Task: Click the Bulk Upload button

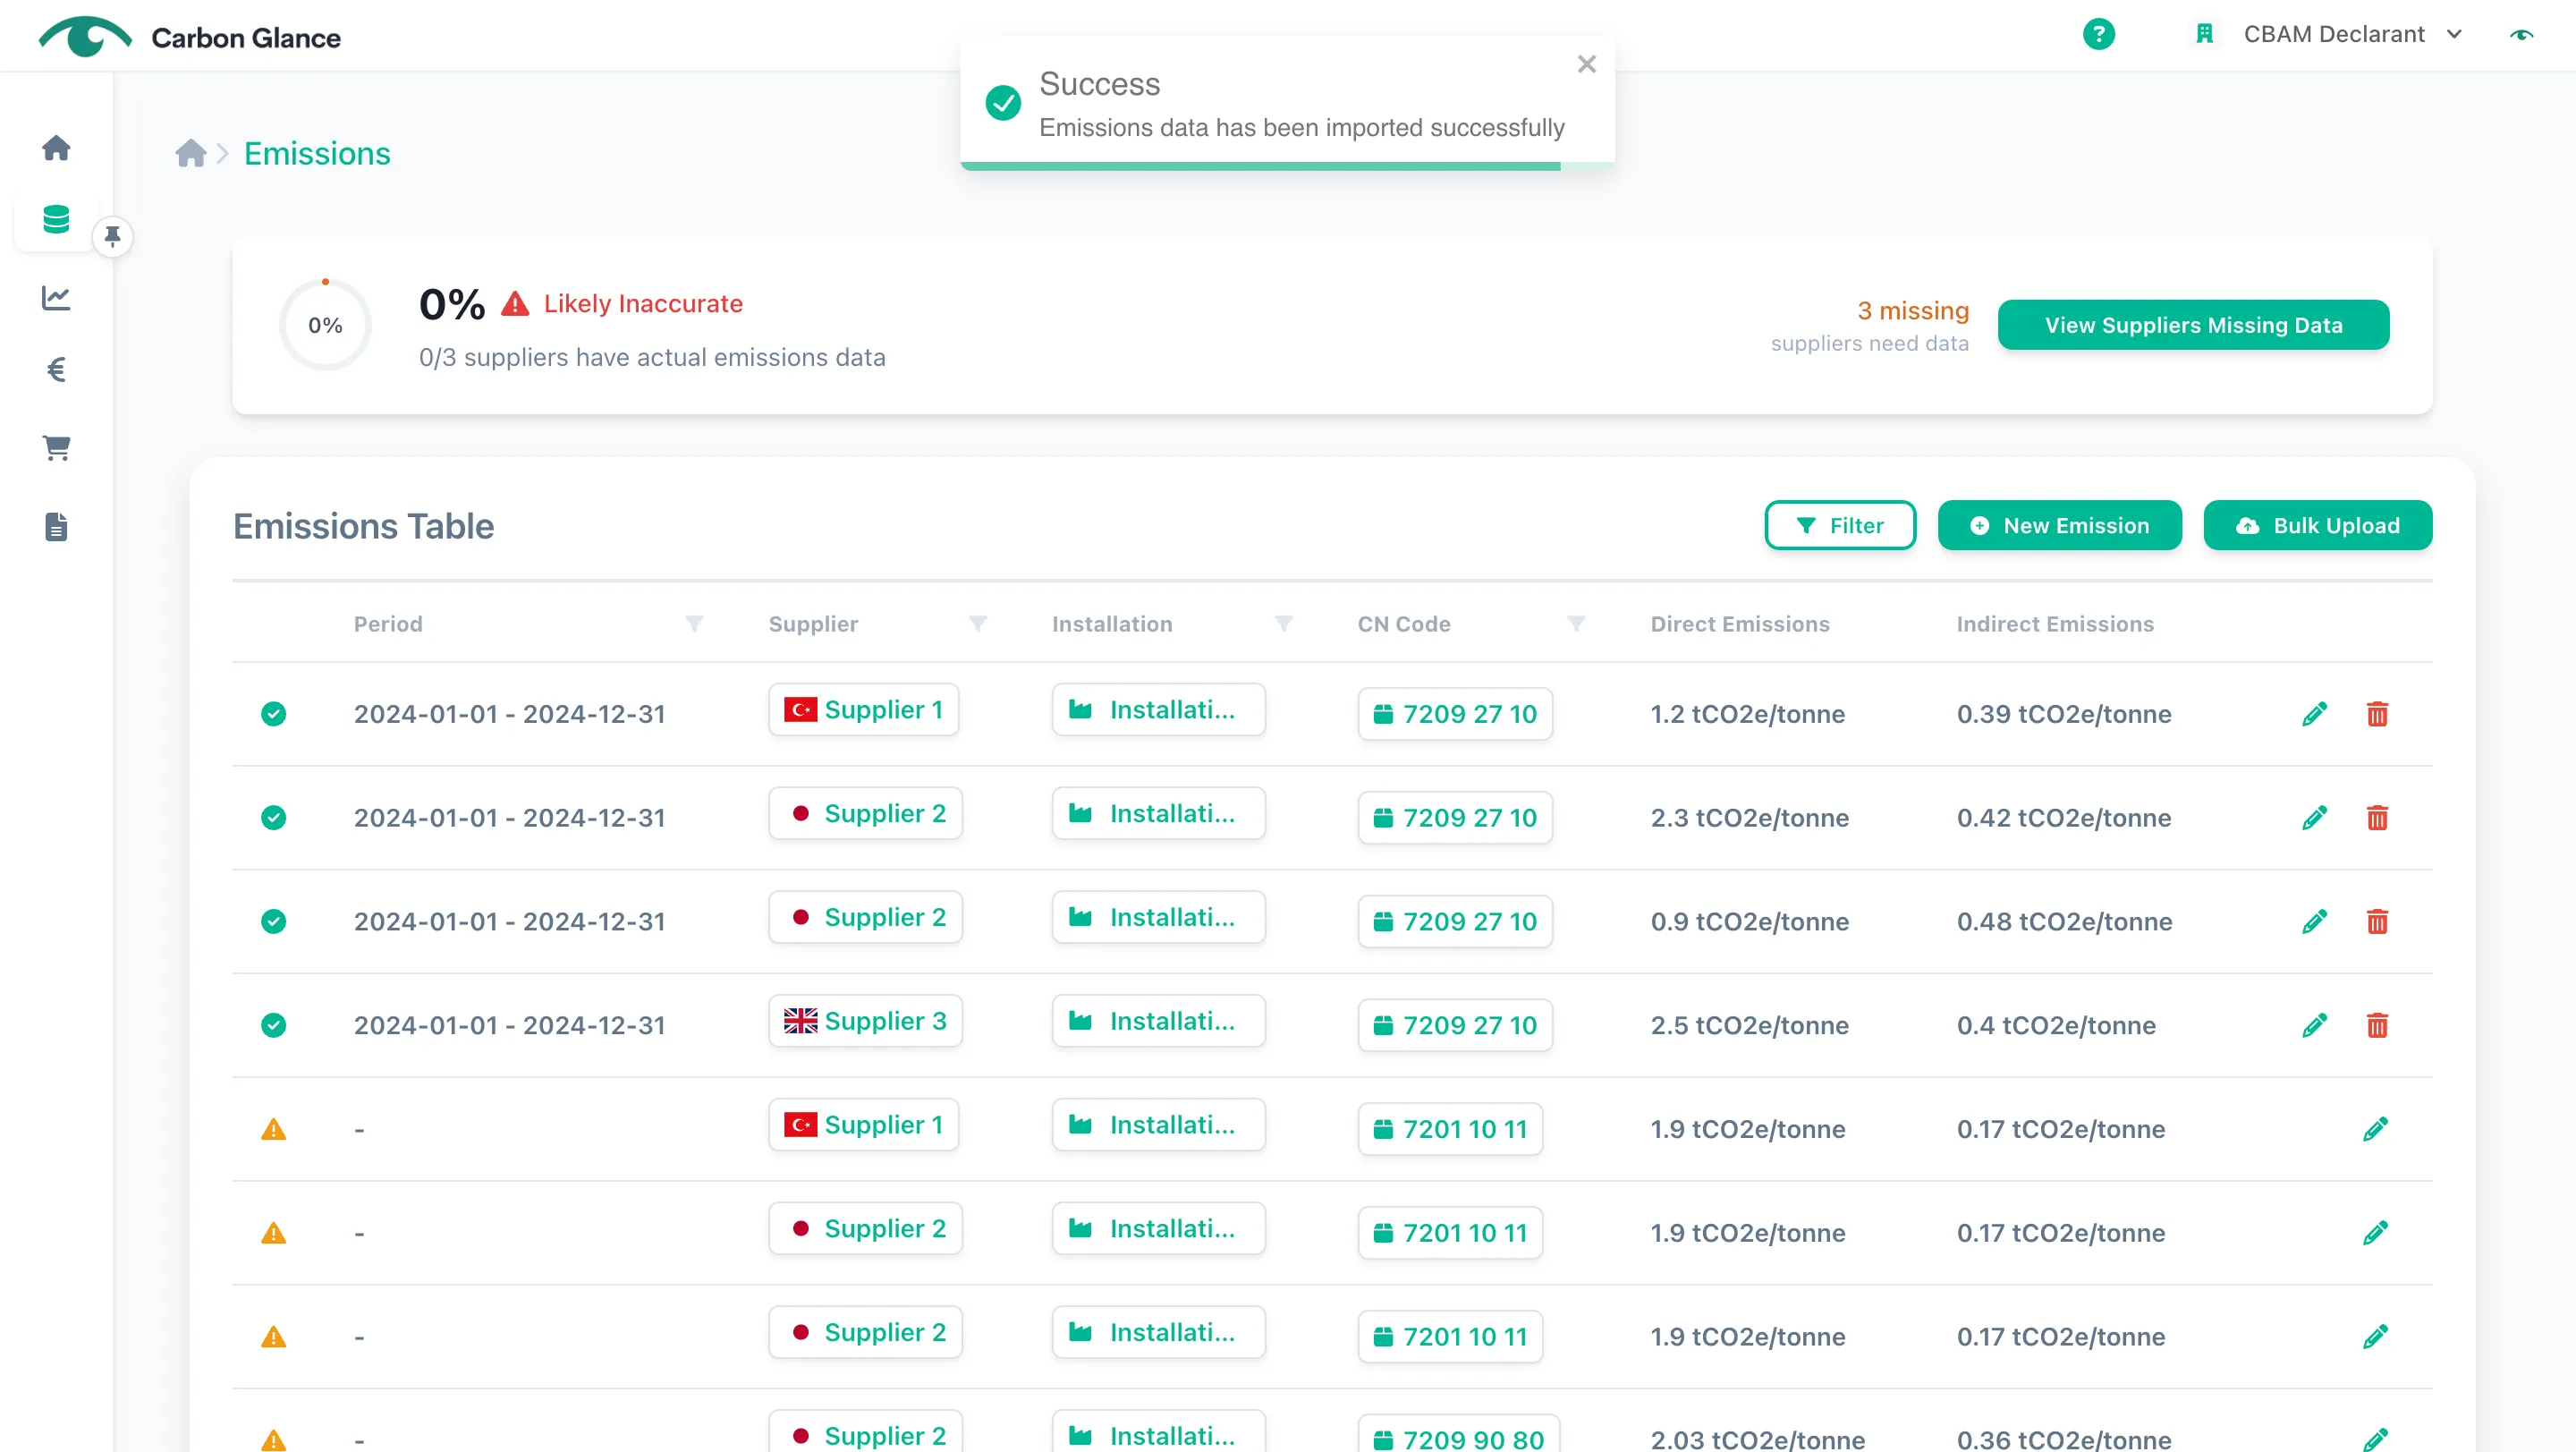Action: tap(2317, 525)
